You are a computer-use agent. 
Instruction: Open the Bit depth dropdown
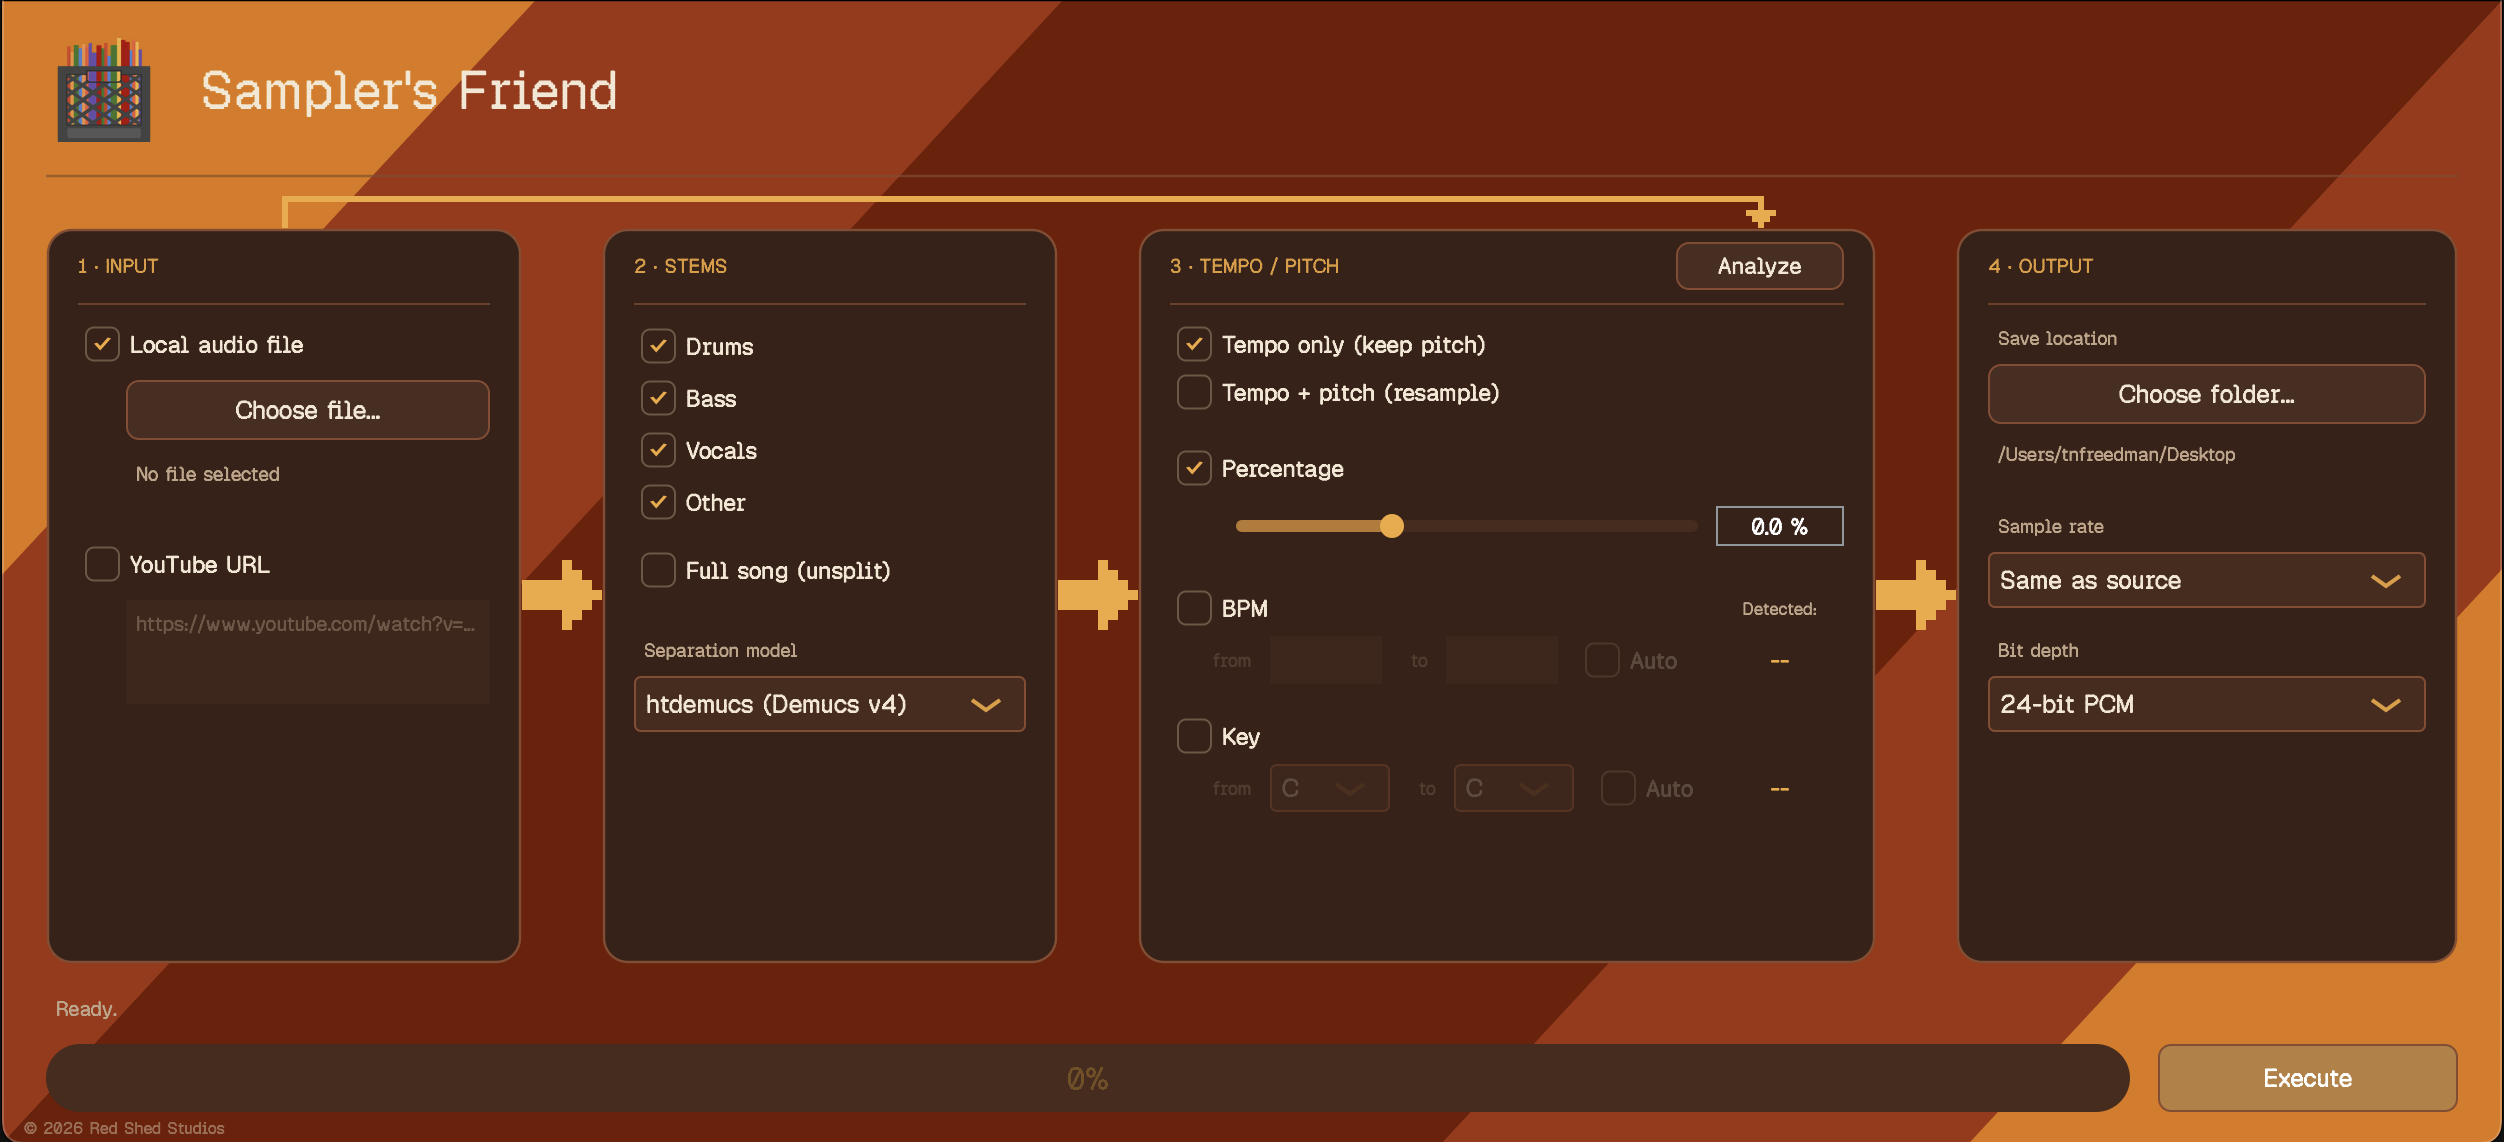pyautogui.click(x=2206, y=704)
